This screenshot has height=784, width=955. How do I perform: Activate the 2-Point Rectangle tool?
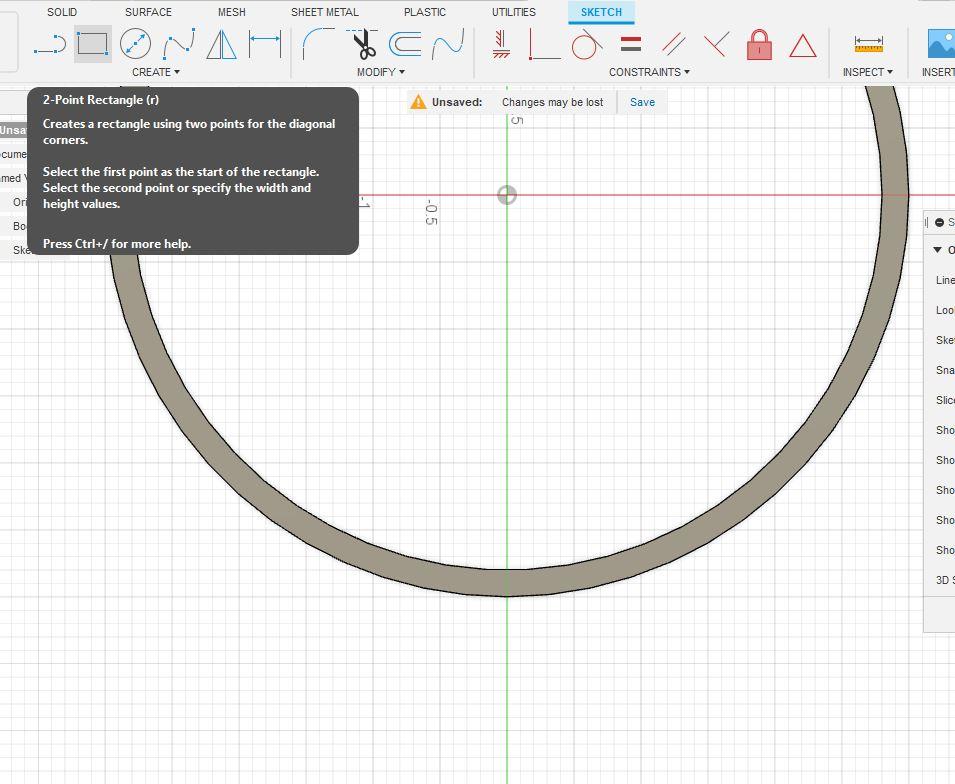pos(92,45)
